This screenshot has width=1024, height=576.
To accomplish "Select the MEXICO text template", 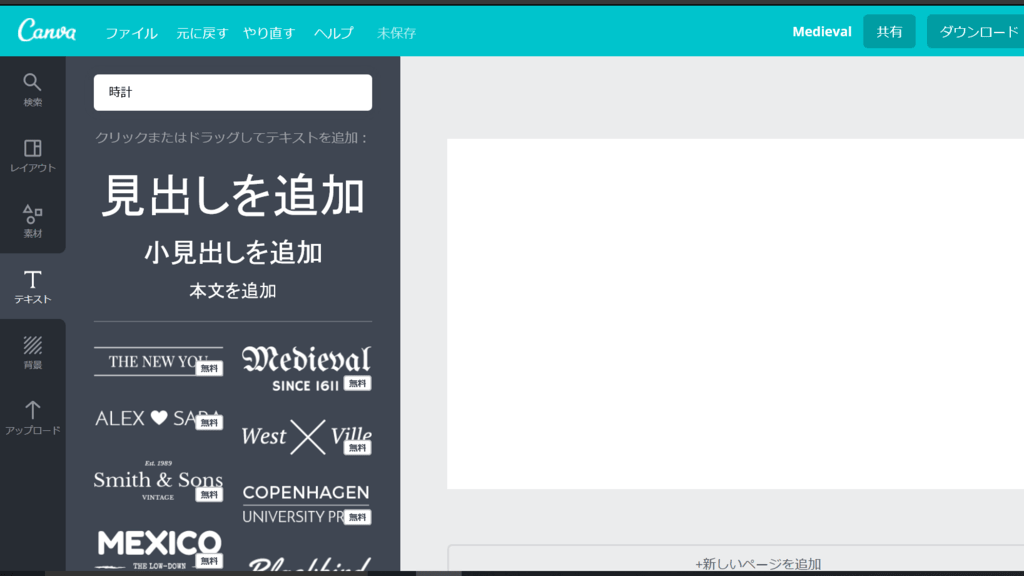I will [159, 549].
